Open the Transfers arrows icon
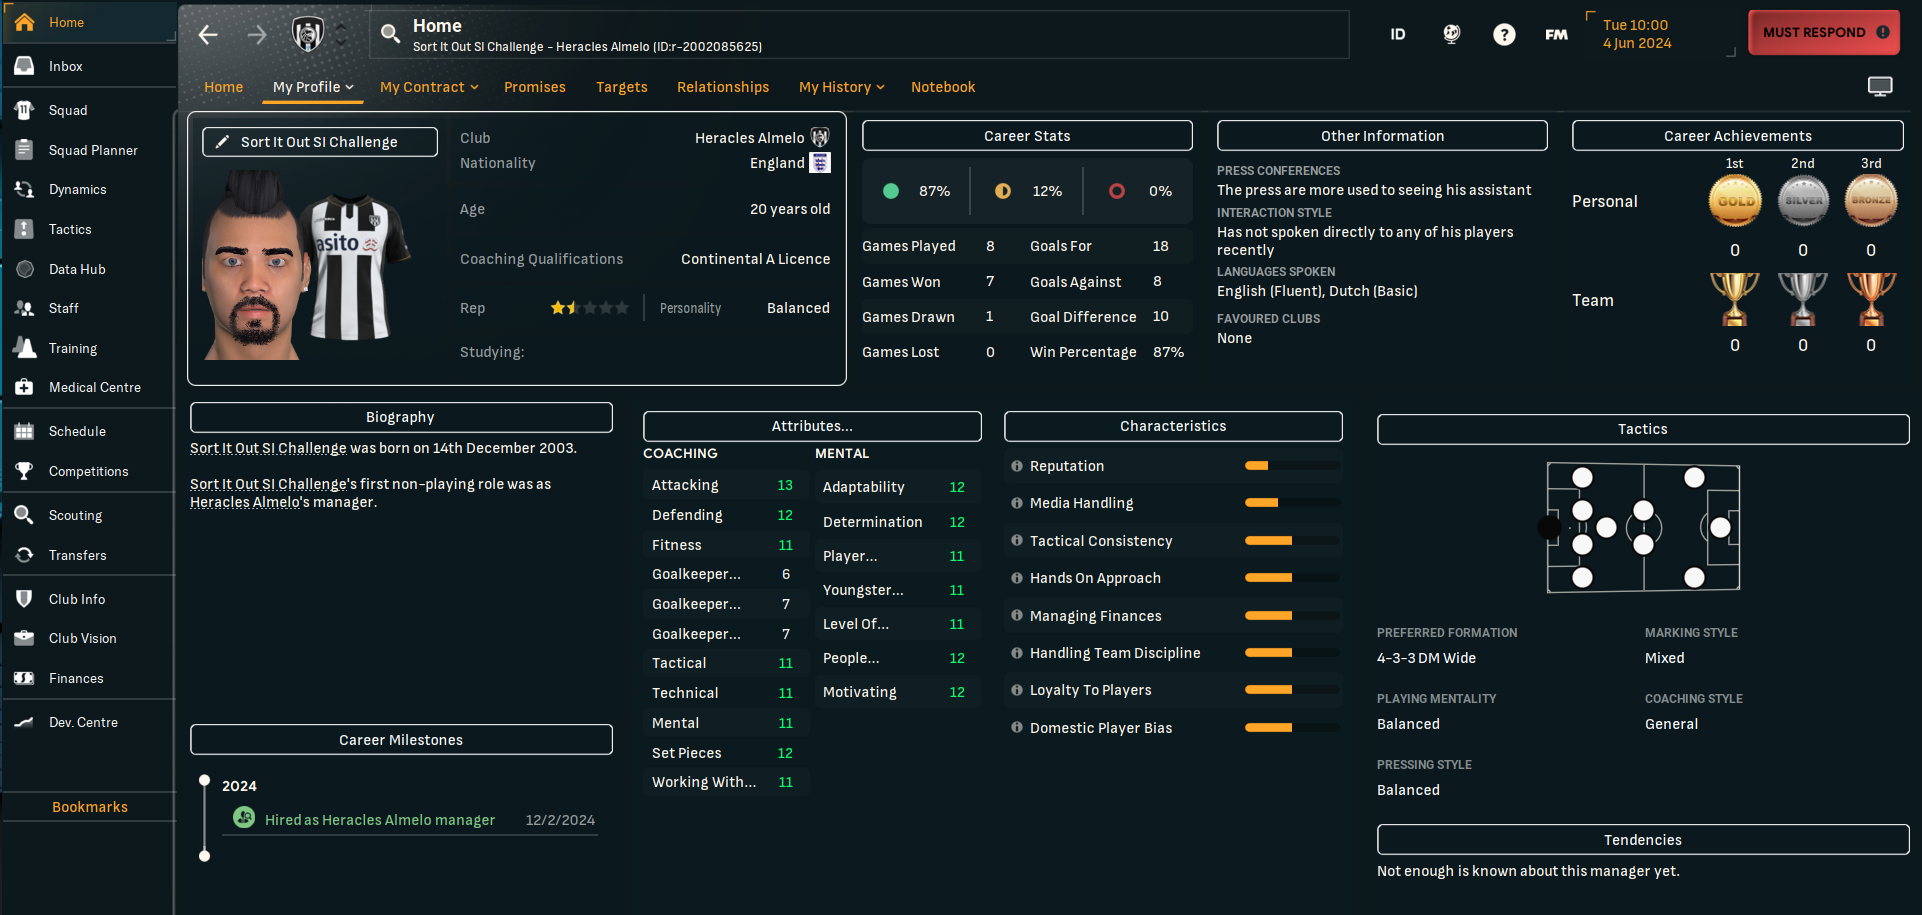This screenshot has height=915, width=1922. point(25,555)
